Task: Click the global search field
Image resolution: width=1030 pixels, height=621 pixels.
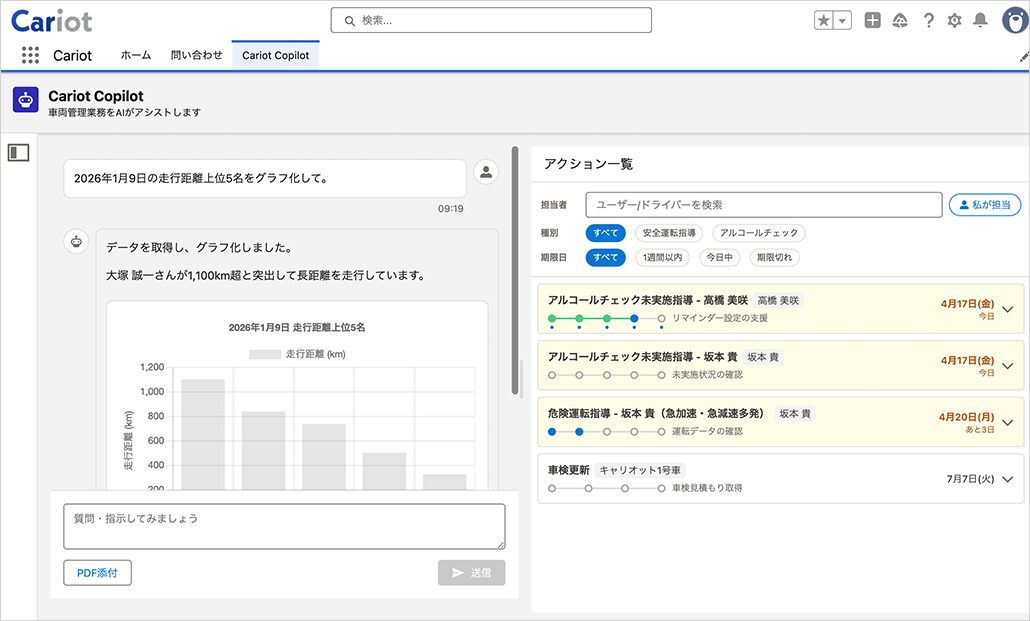Action: [x=491, y=20]
